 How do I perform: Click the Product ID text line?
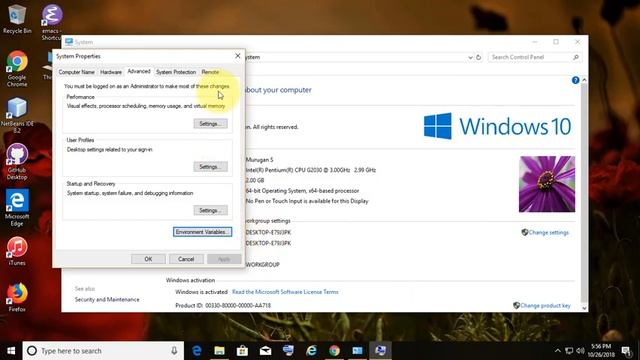click(x=223, y=305)
